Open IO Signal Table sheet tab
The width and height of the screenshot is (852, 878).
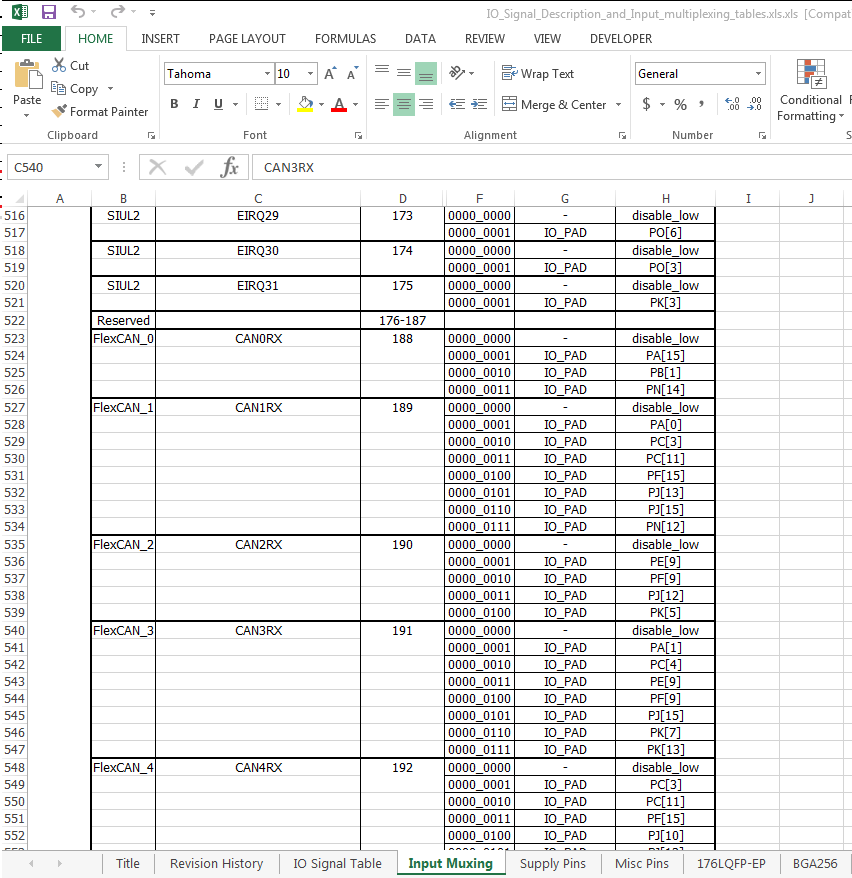[x=338, y=863]
